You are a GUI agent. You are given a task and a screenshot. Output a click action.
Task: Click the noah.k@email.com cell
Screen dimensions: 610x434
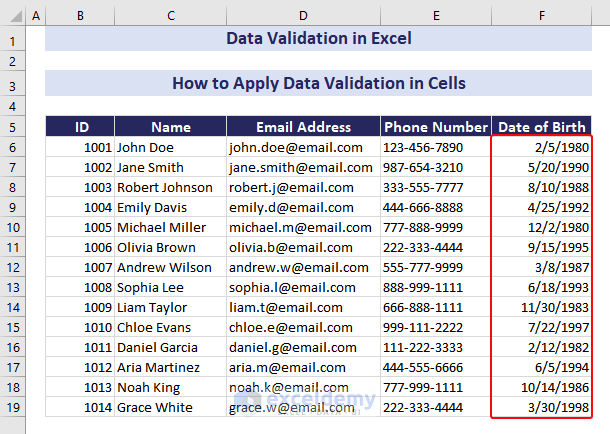(x=303, y=387)
